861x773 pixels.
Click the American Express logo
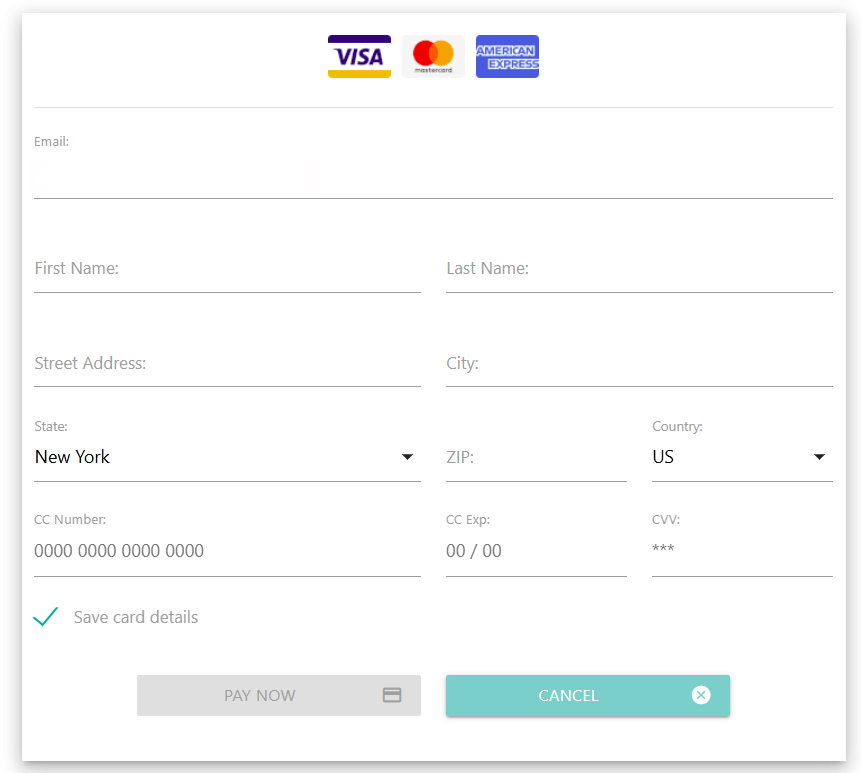tap(507, 56)
